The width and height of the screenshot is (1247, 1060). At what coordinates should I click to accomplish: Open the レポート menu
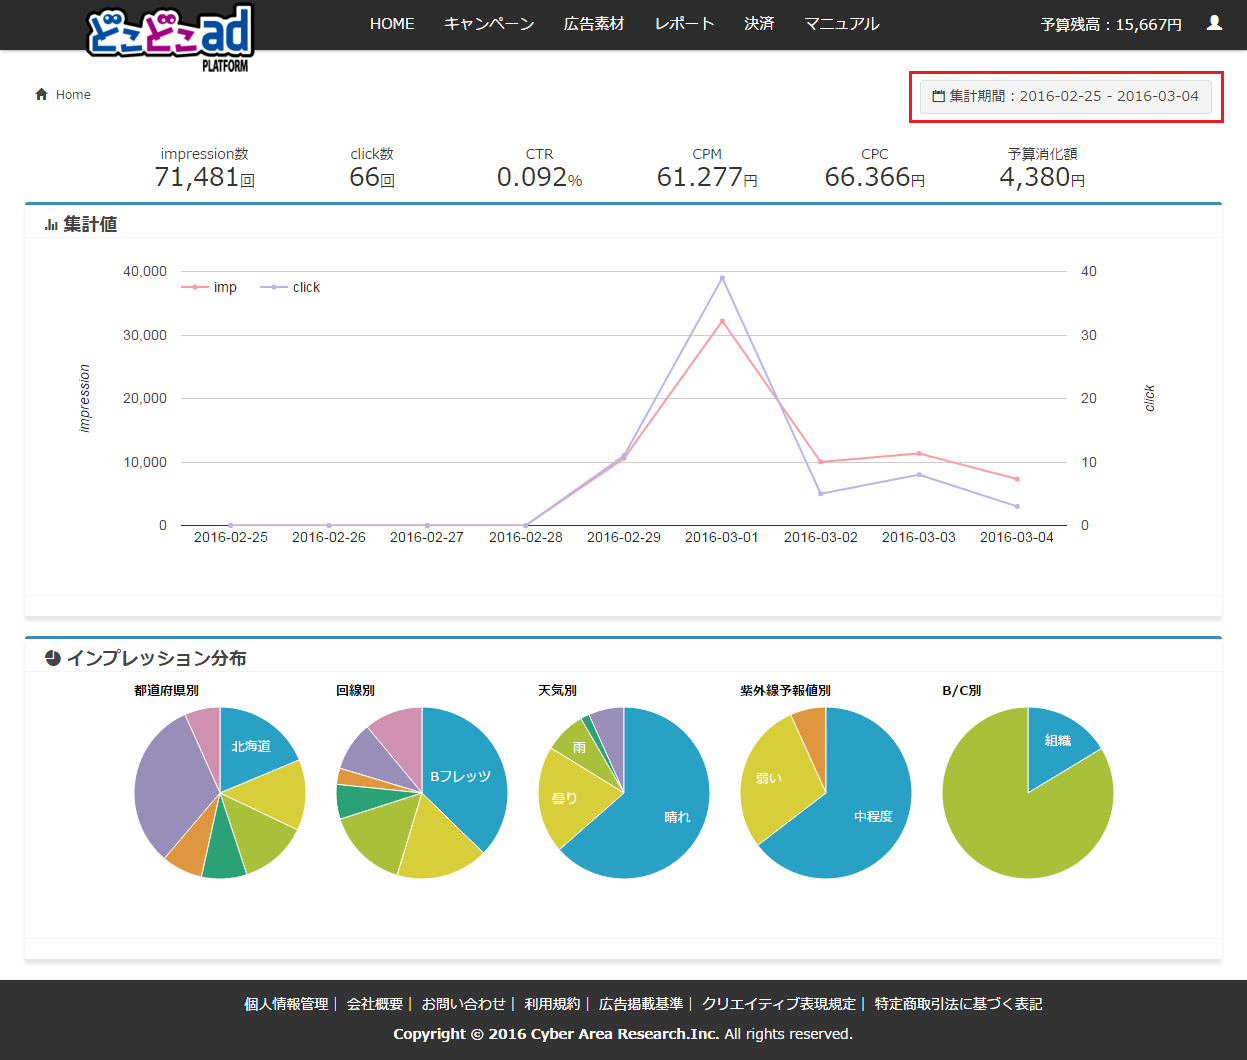[x=684, y=24]
